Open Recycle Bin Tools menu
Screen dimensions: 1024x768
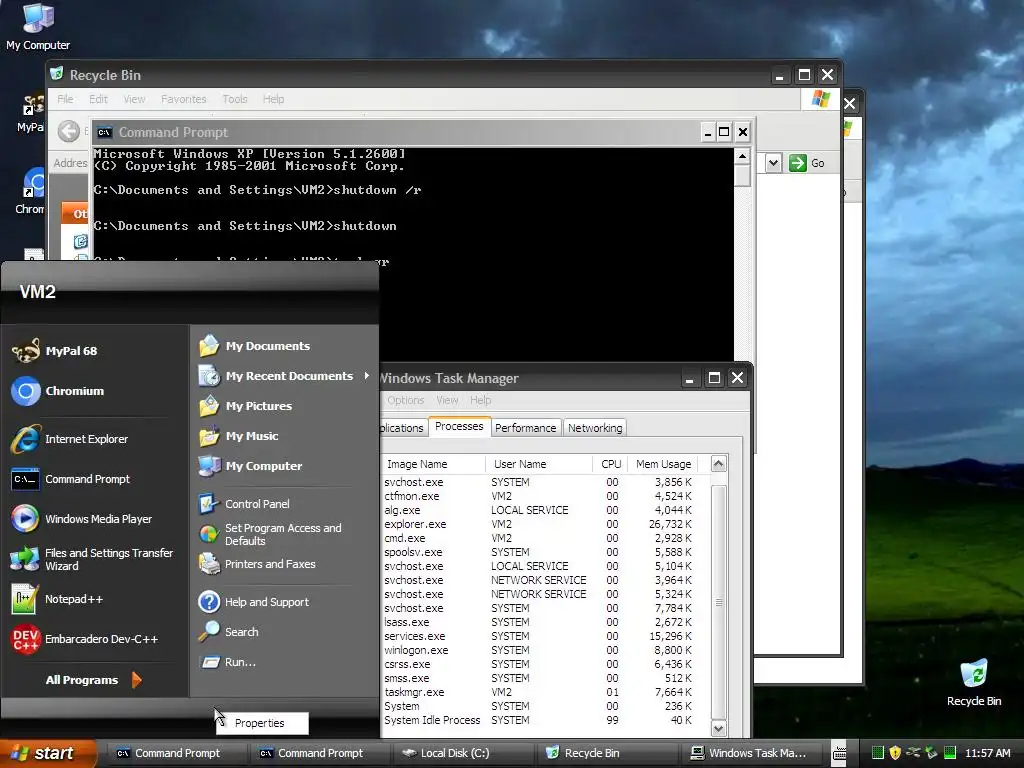click(x=234, y=99)
